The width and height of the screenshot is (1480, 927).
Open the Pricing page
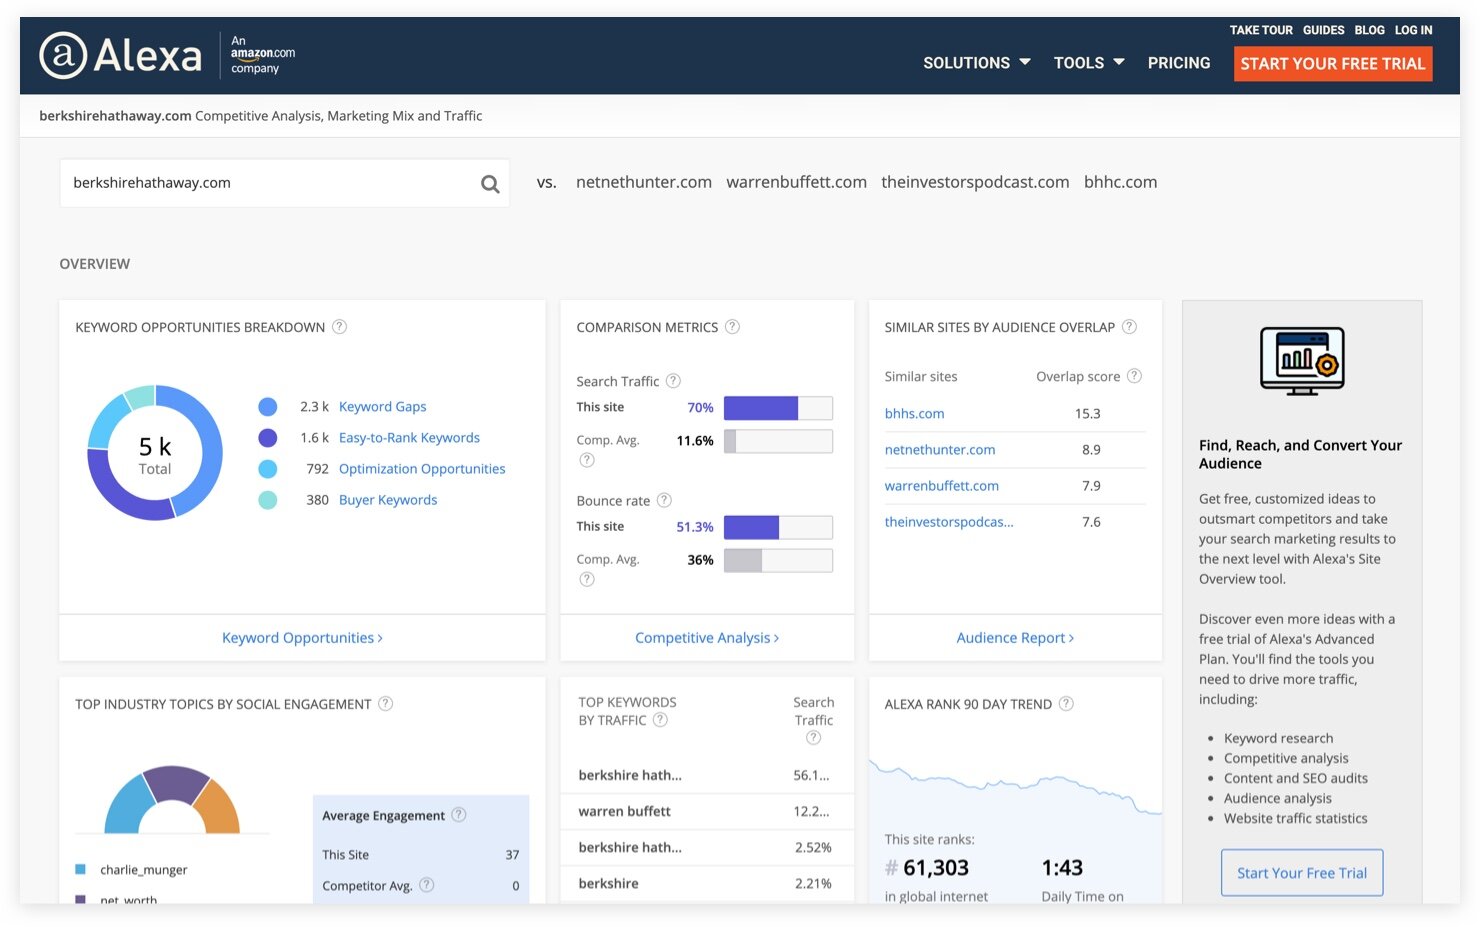click(x=1179, y=63)
